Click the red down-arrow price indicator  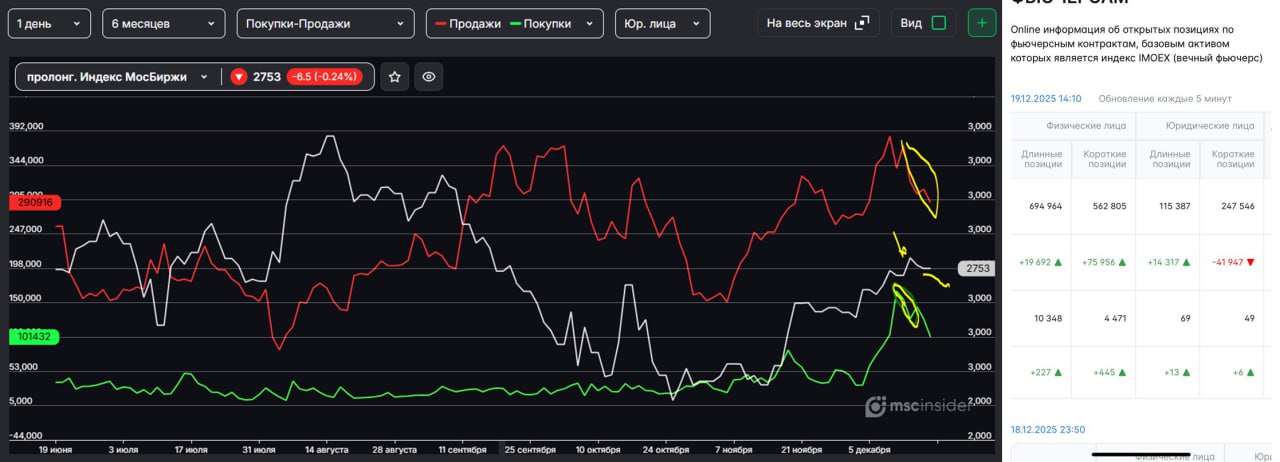pyautogui.click(x=238, y=77)
